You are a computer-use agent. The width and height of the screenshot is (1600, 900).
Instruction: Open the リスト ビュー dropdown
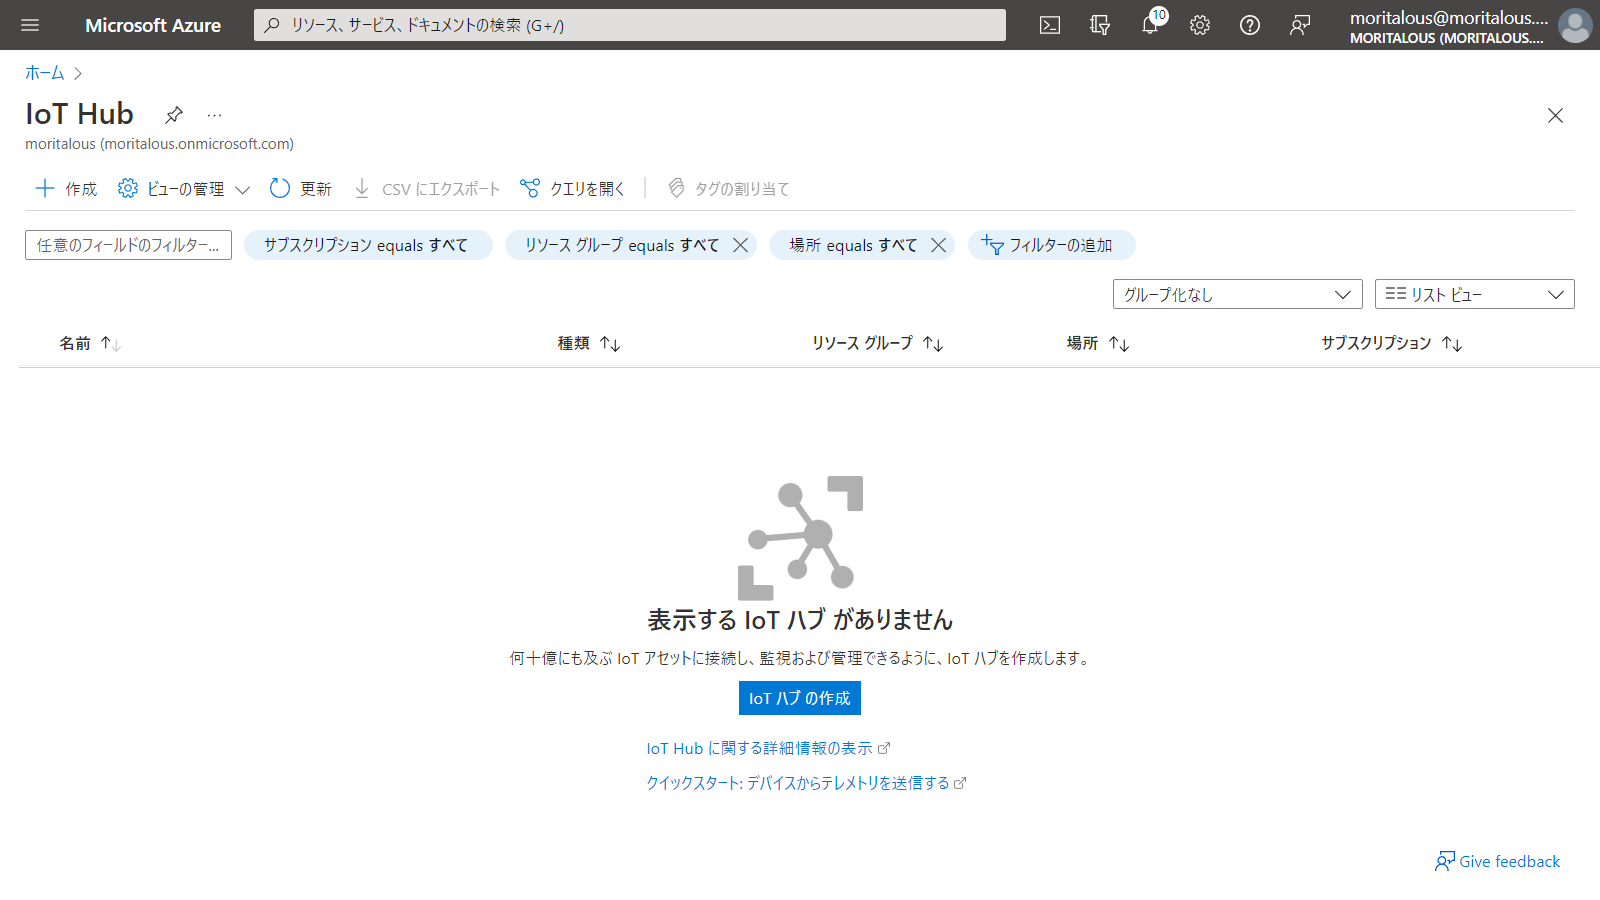1474,294
